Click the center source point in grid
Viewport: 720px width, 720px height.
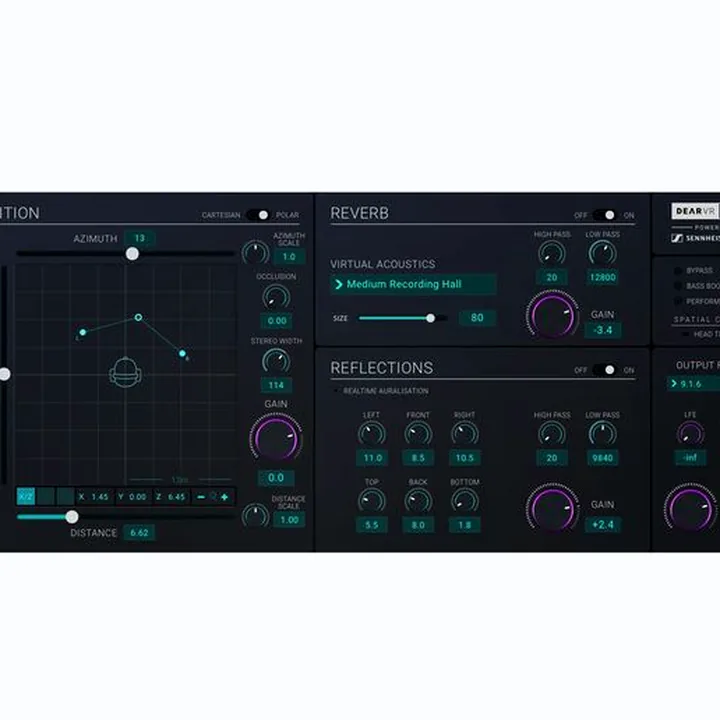tap(138, 317)
